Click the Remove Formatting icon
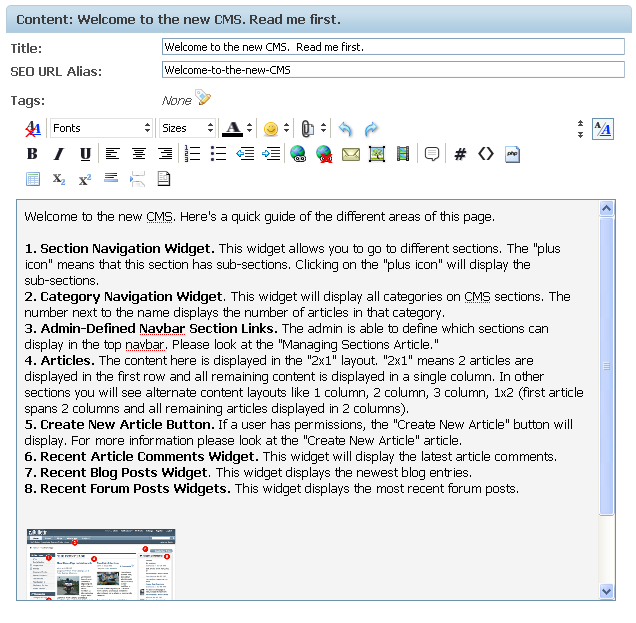The height and width of the screenshot is (623, 636). (x=33, y=129)
